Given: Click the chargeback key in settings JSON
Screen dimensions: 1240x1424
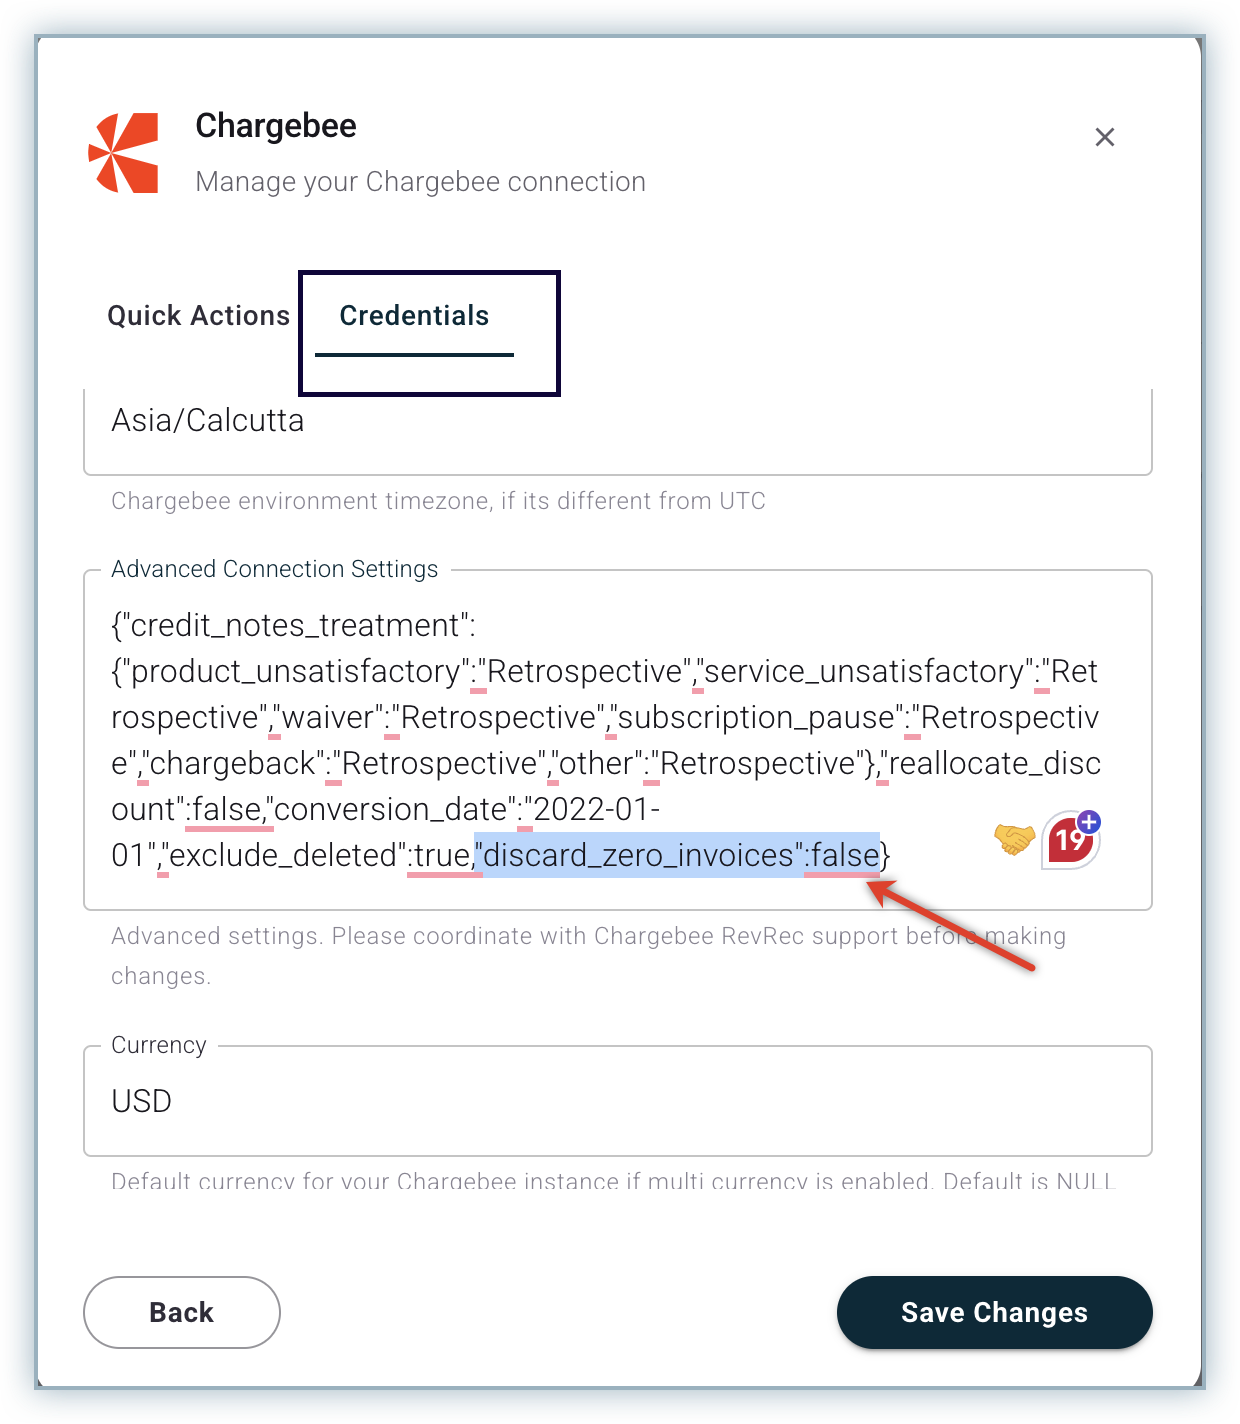Looking at the screenshot, I should [232, 763].
